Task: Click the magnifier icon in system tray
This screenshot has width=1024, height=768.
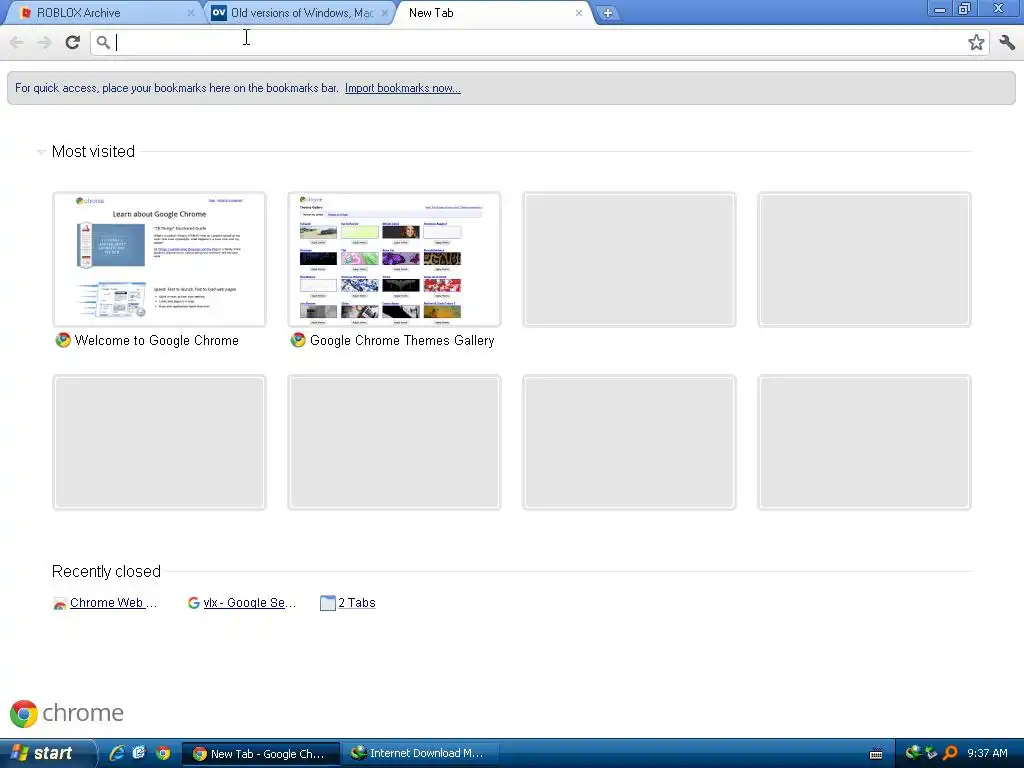Action: click(950, 753)
